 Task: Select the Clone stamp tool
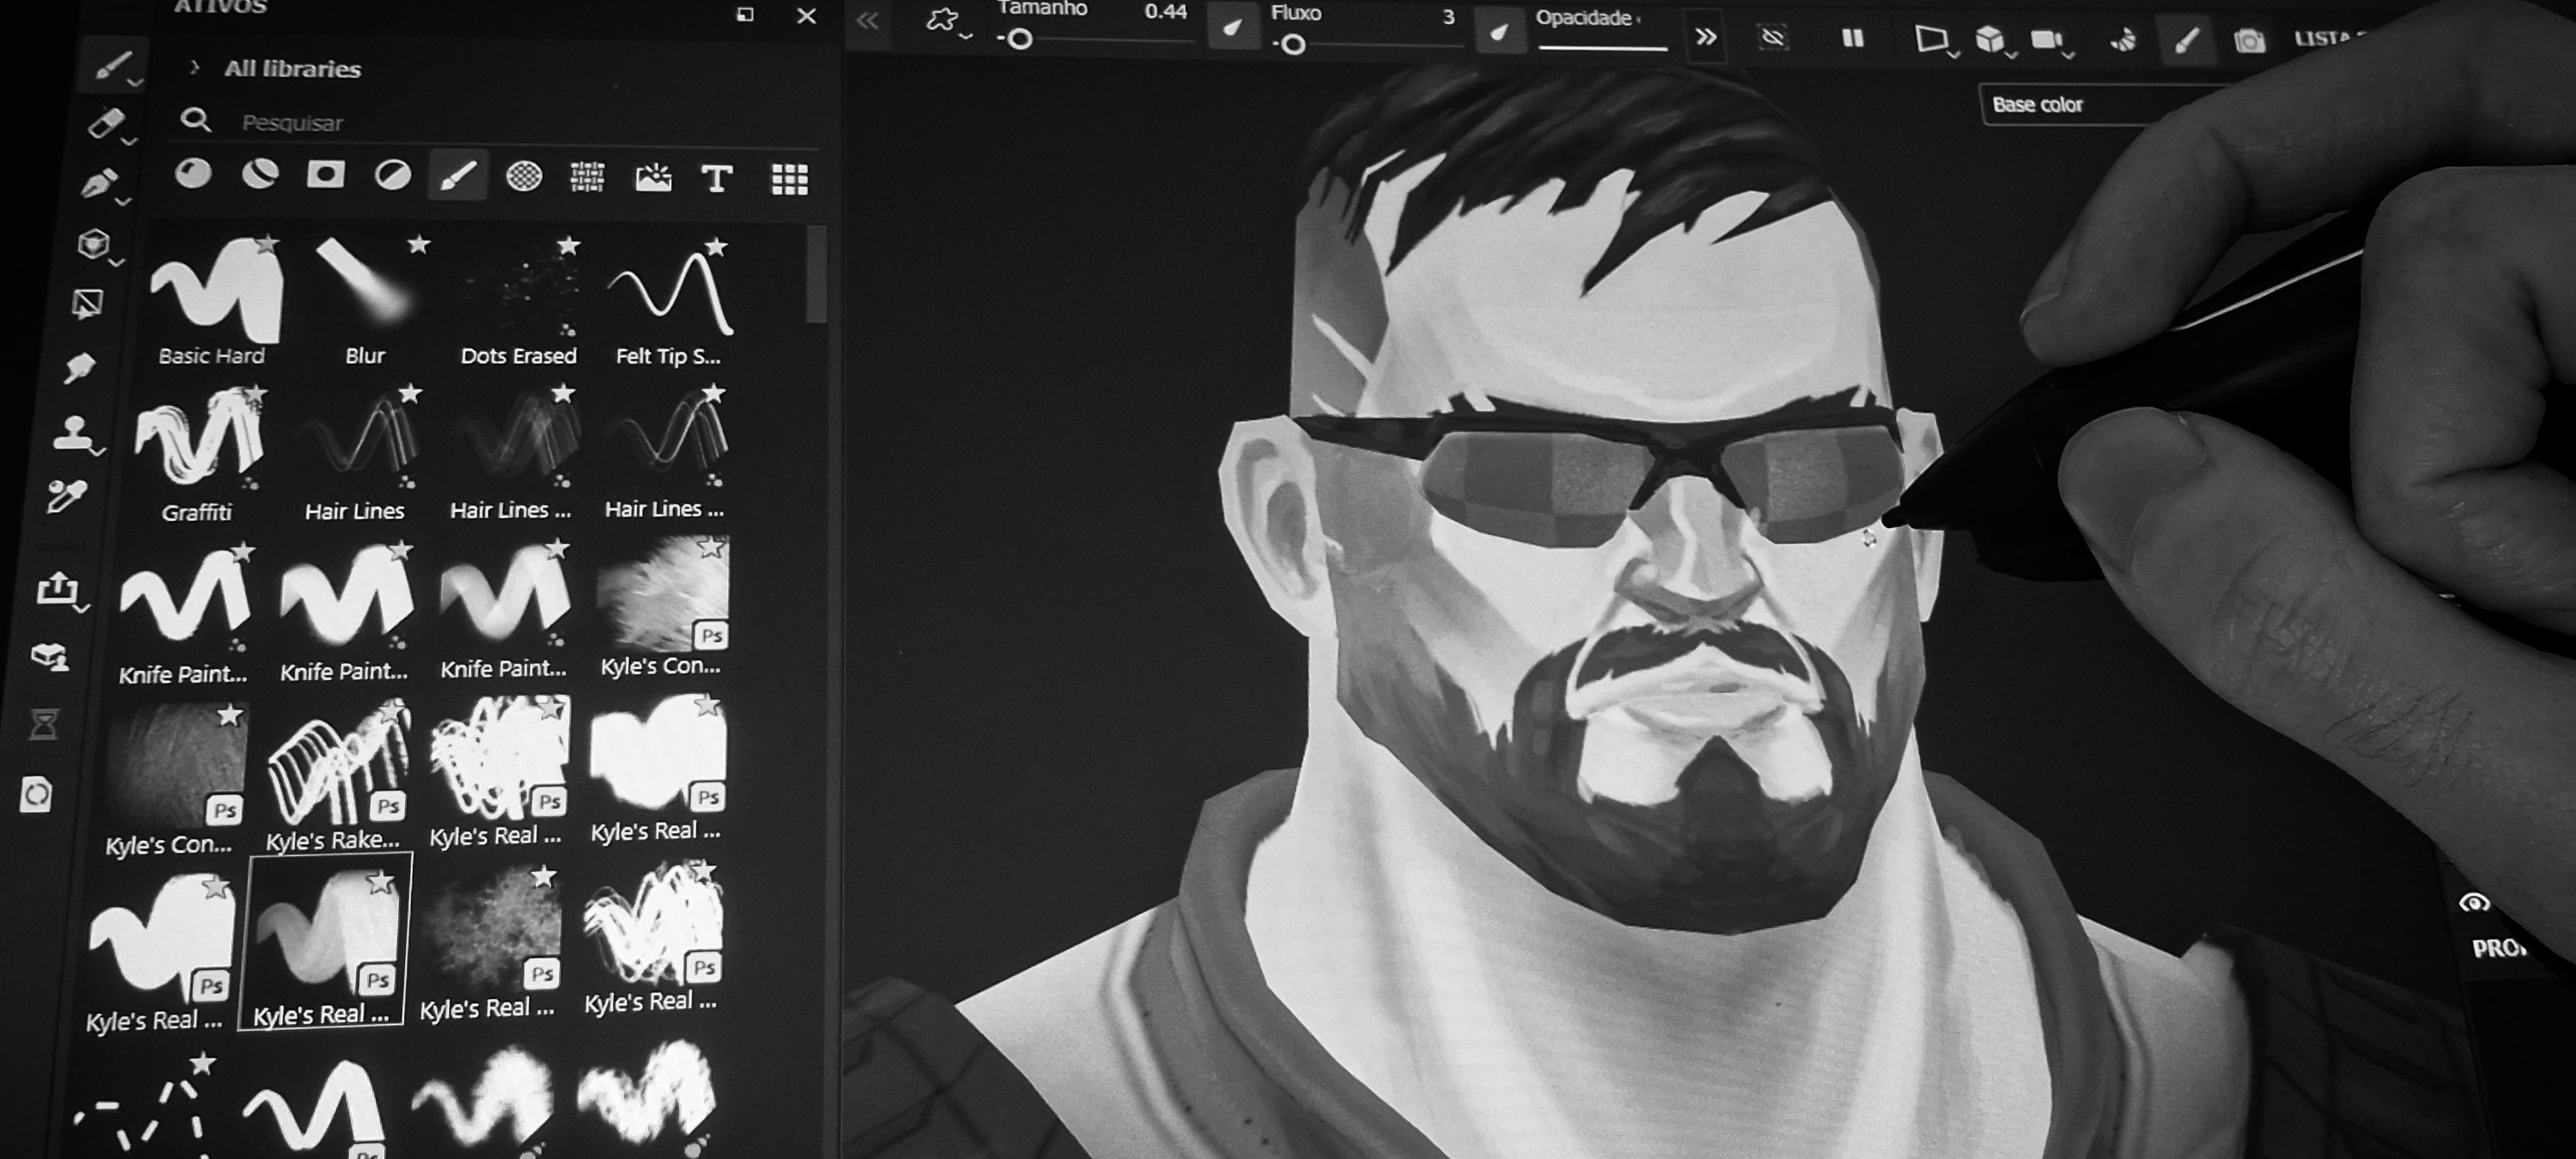73,434
